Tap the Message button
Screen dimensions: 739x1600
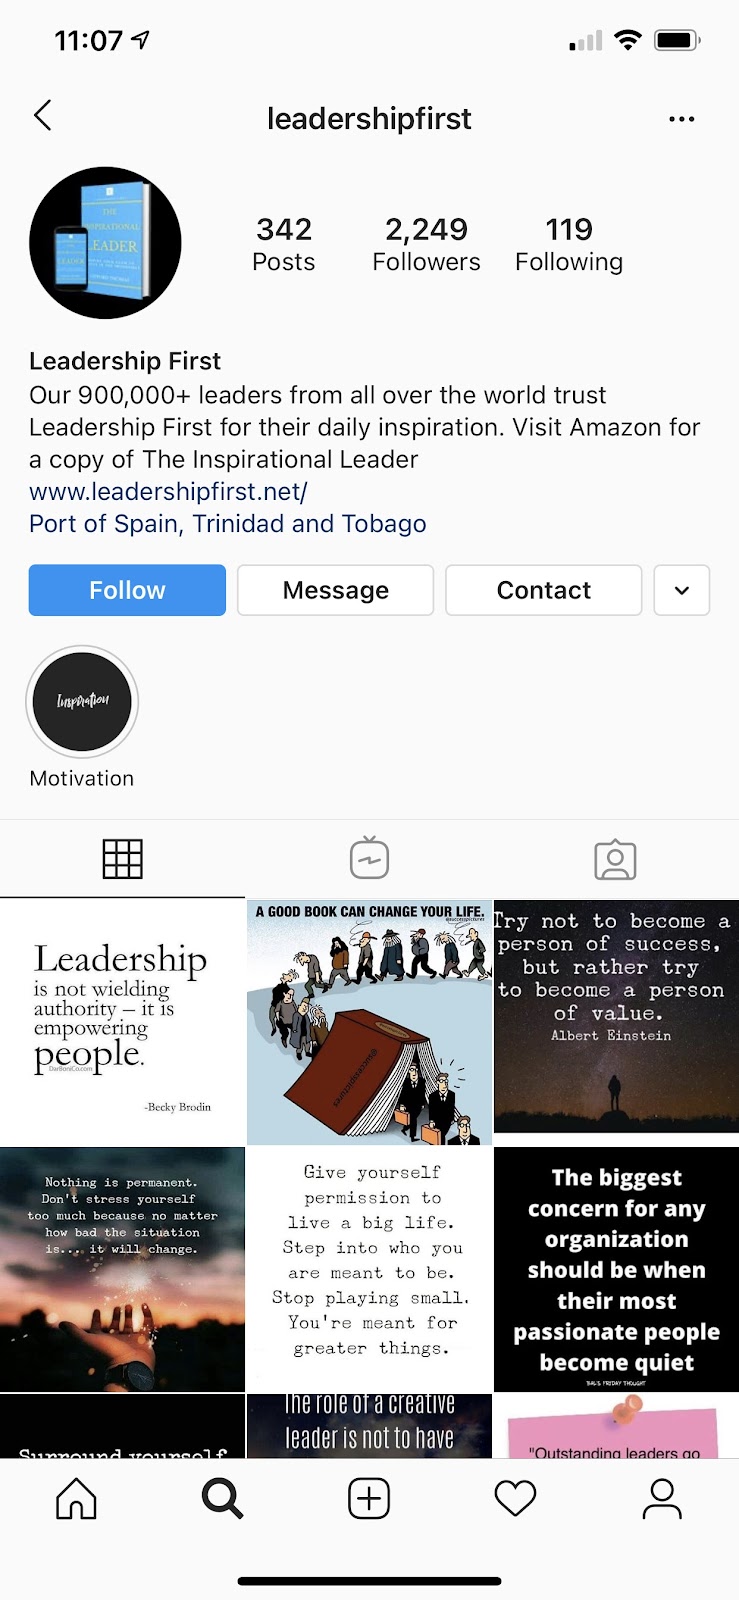tap(336, 590)
